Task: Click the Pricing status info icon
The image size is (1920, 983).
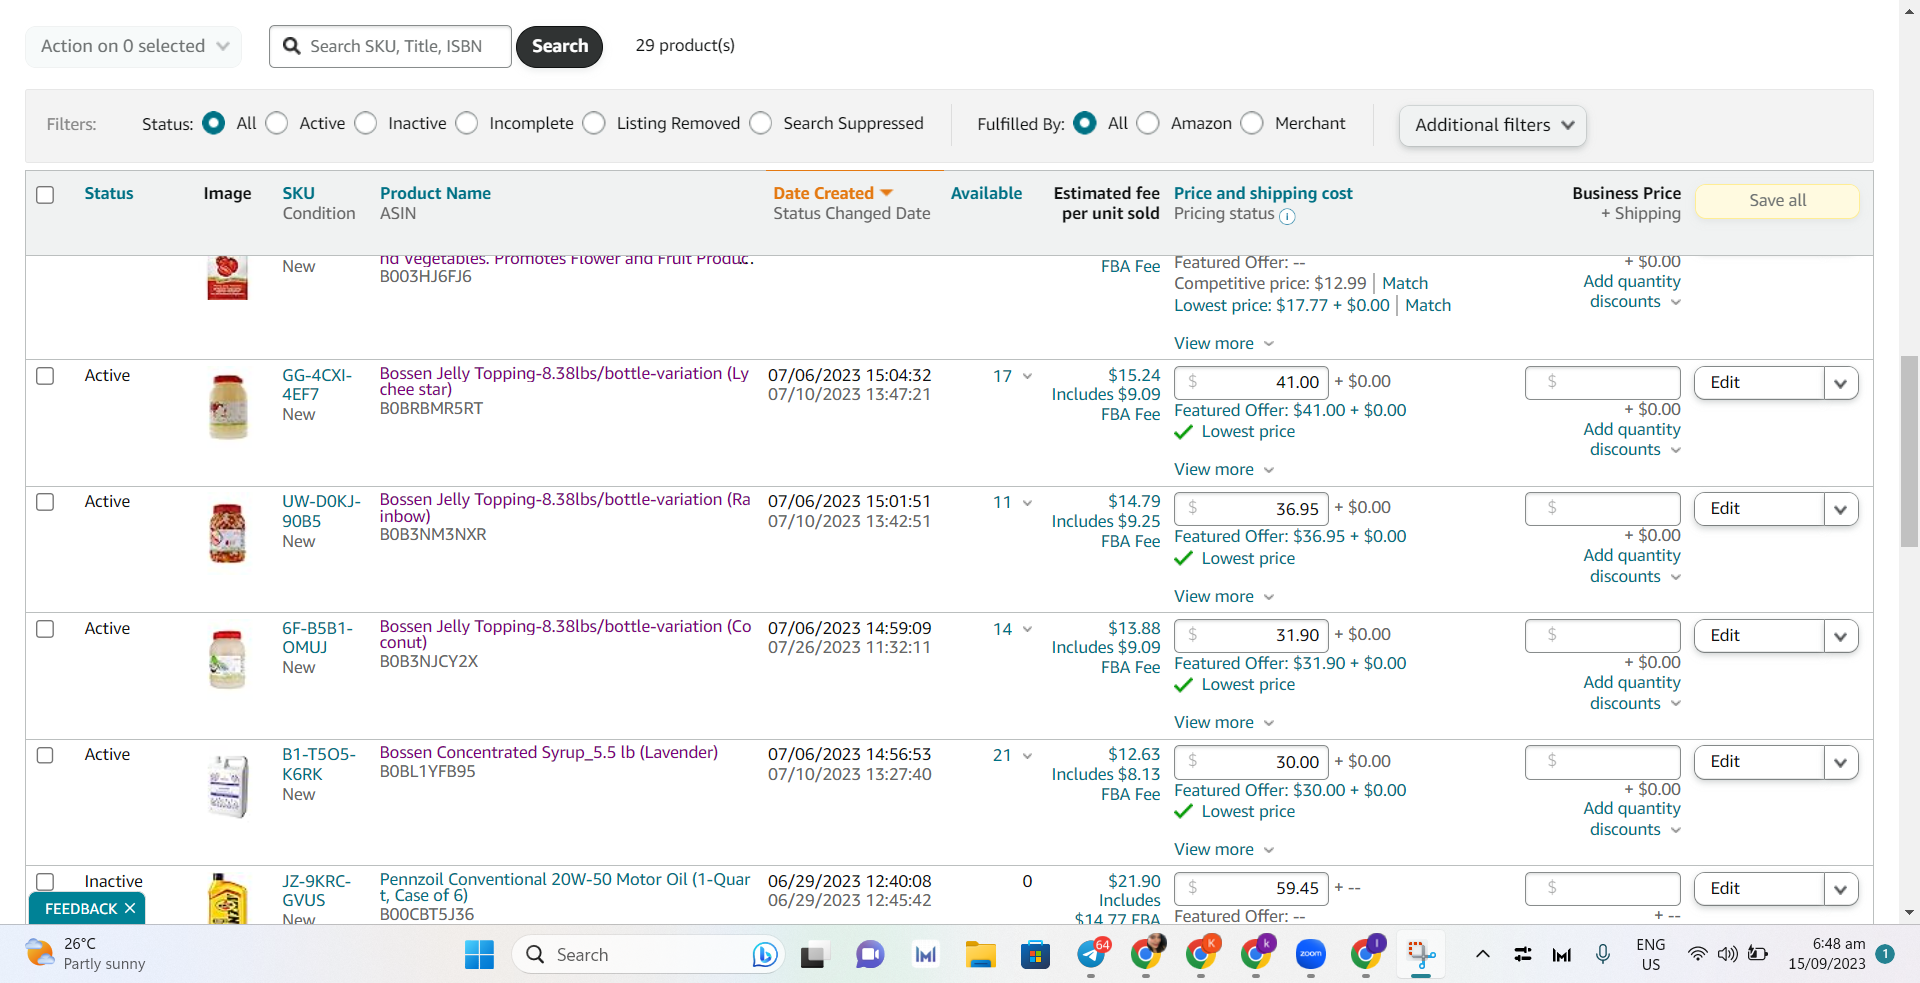Action: [x=1287, y=216]
